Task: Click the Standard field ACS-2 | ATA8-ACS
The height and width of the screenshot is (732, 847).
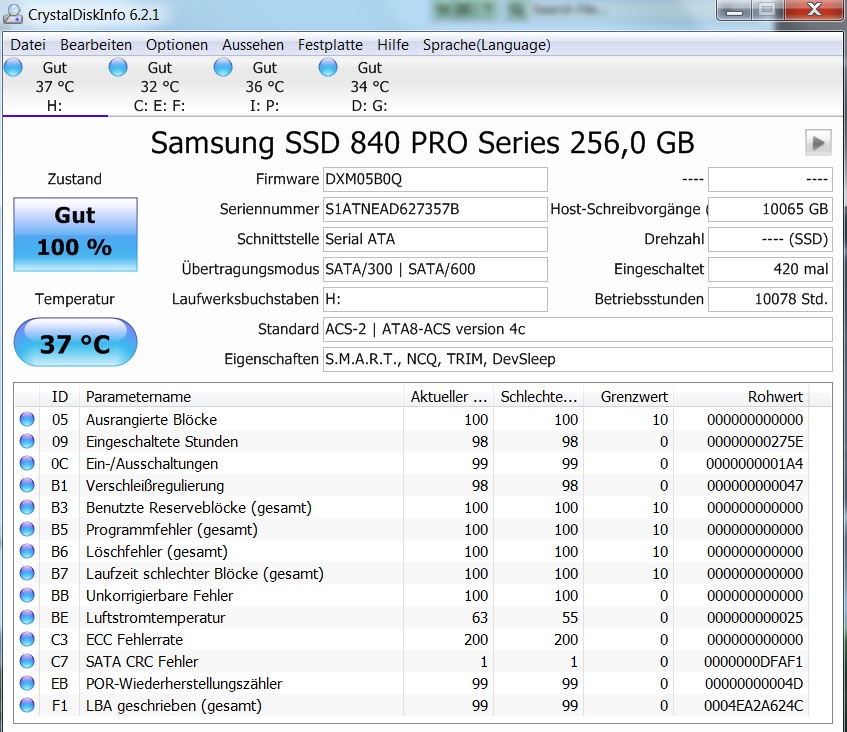Action: [577, 329]
